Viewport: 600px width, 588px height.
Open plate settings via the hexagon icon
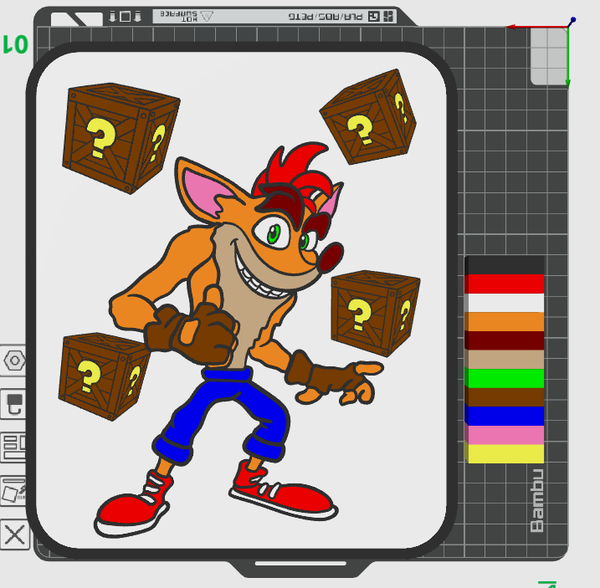pyautogui.click(x=13, y=360)
